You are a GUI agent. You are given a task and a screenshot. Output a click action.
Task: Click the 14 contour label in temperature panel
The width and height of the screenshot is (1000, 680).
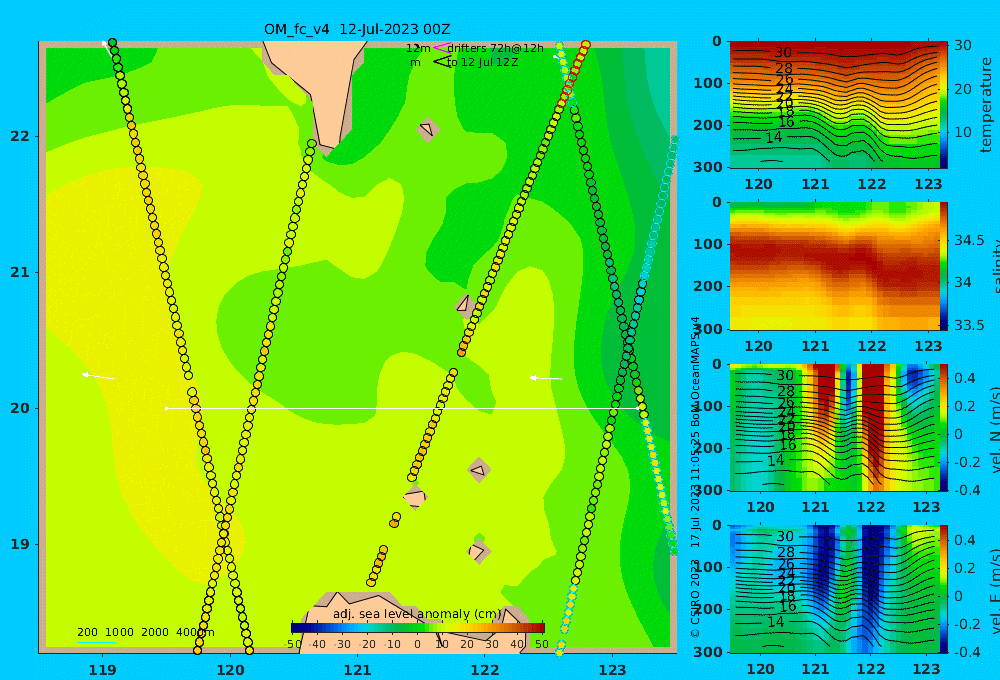773,137
